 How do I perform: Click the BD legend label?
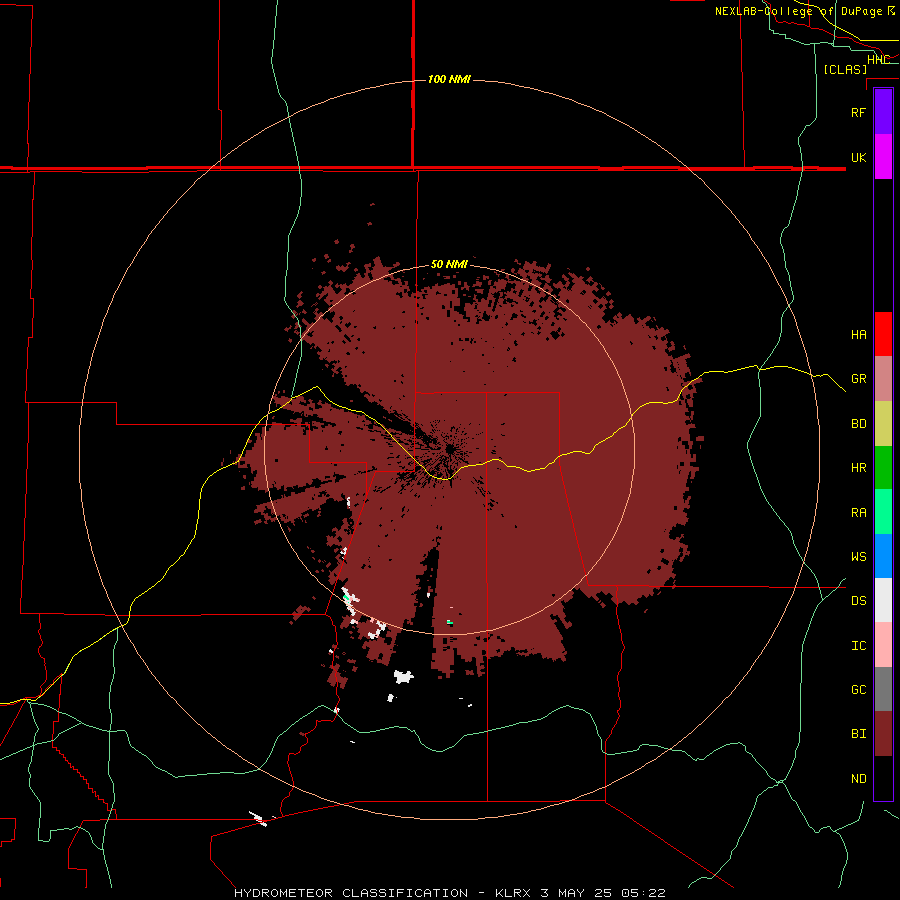point(858,424)
